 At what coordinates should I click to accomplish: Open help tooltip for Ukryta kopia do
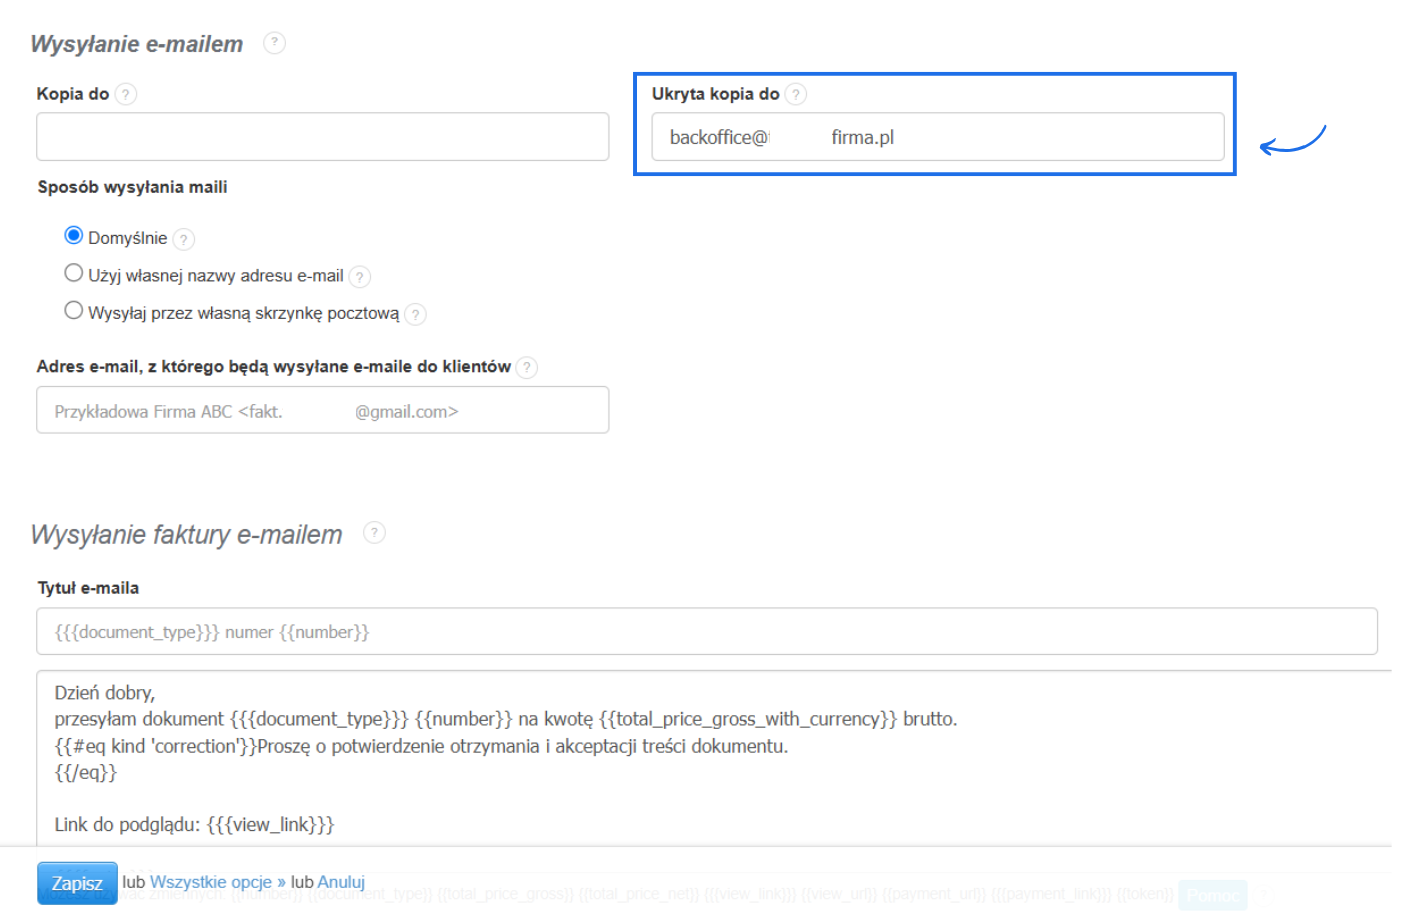[795, 94]
